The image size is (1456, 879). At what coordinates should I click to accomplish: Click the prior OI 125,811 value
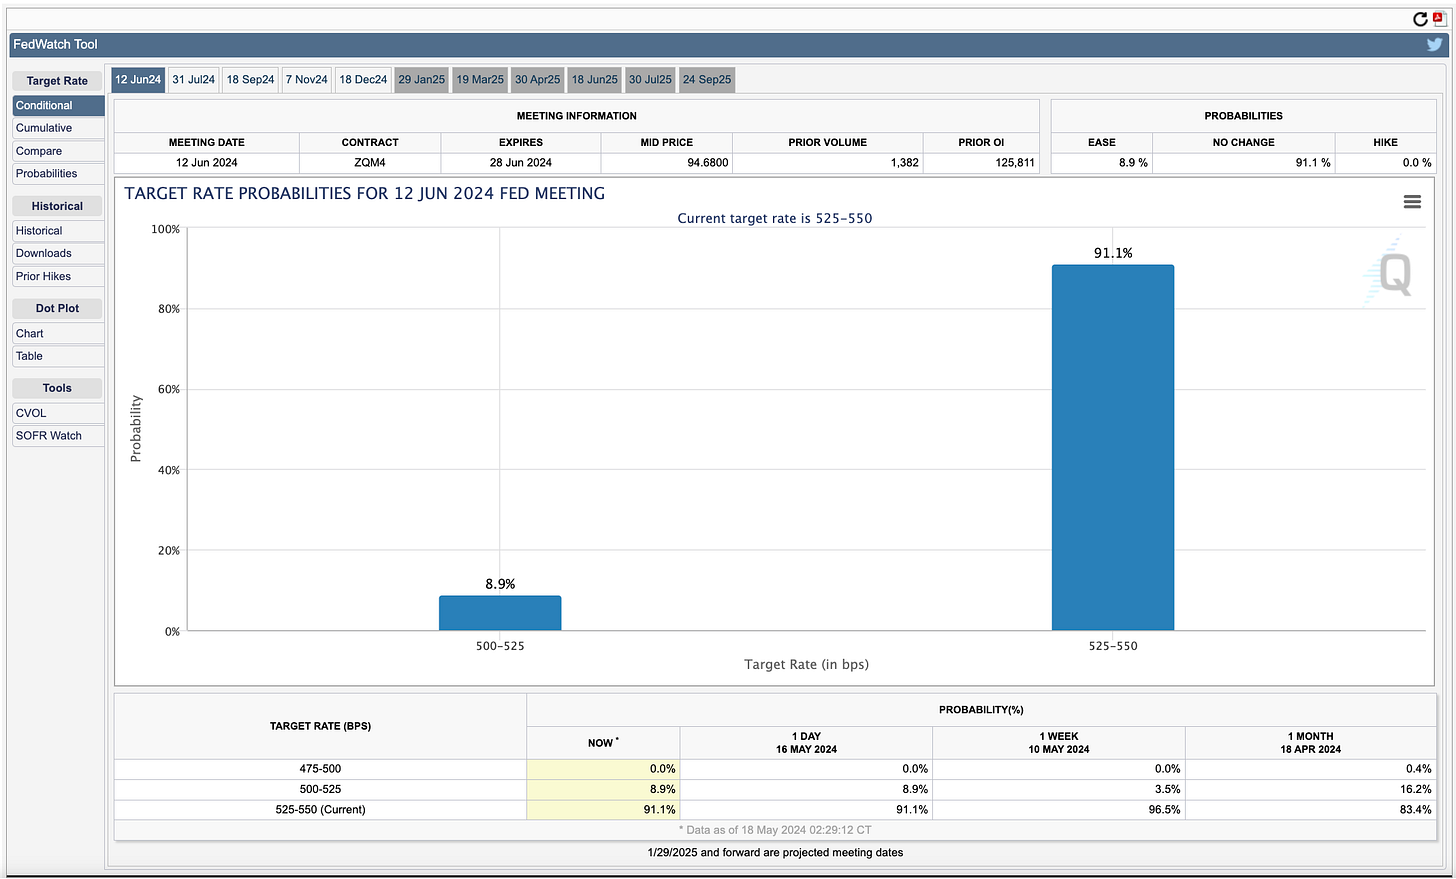tap(1015, 162)
